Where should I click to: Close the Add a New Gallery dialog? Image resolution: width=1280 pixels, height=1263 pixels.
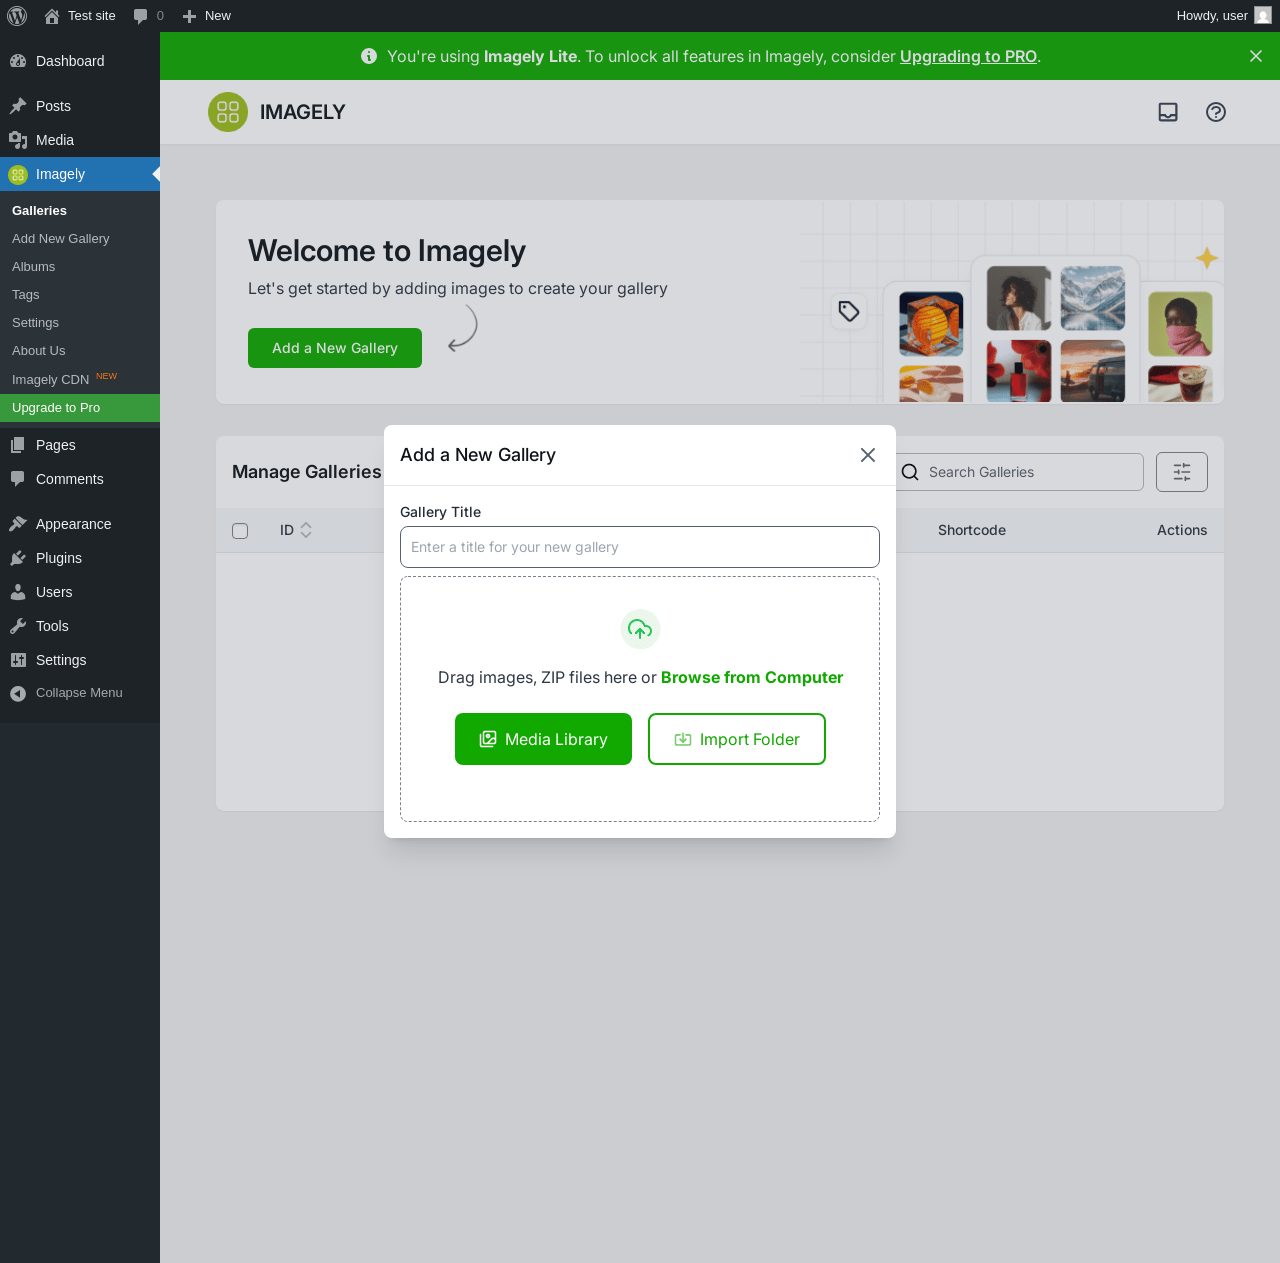pyautogui.click(x=868, y=455)
